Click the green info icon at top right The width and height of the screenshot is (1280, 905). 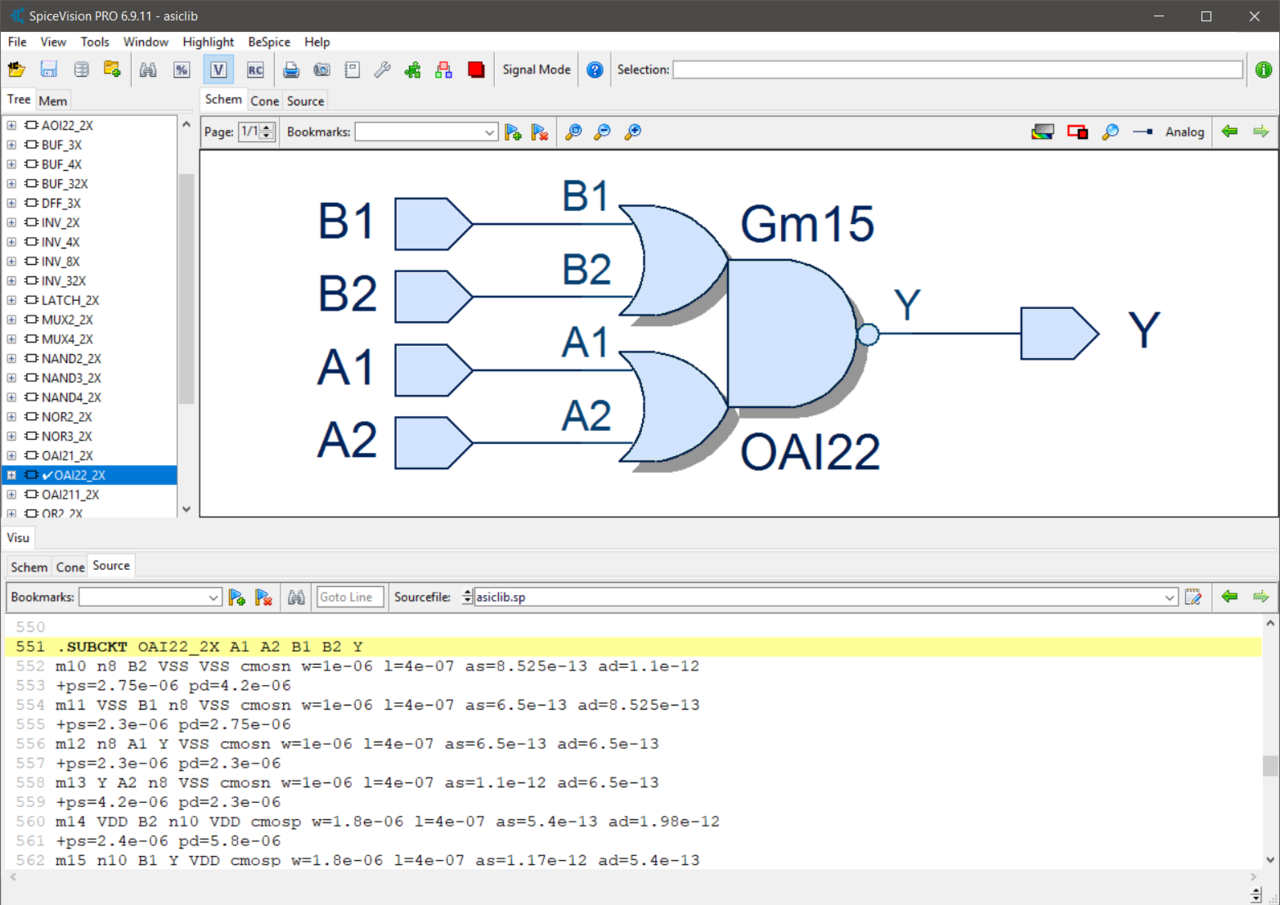coord(1264,70)
